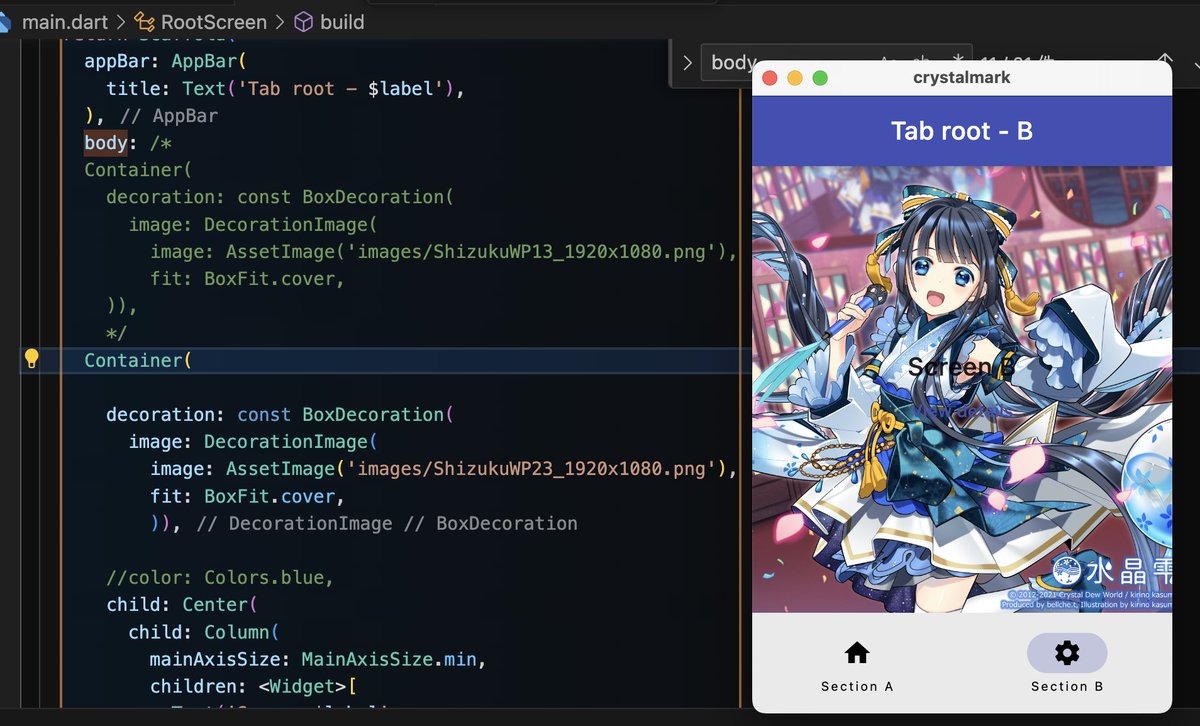The width and height of the screenshot is (1200, 726).
Task: Tap the home icon above Section A
Action: pyautogui.click(x=856, y=651)
